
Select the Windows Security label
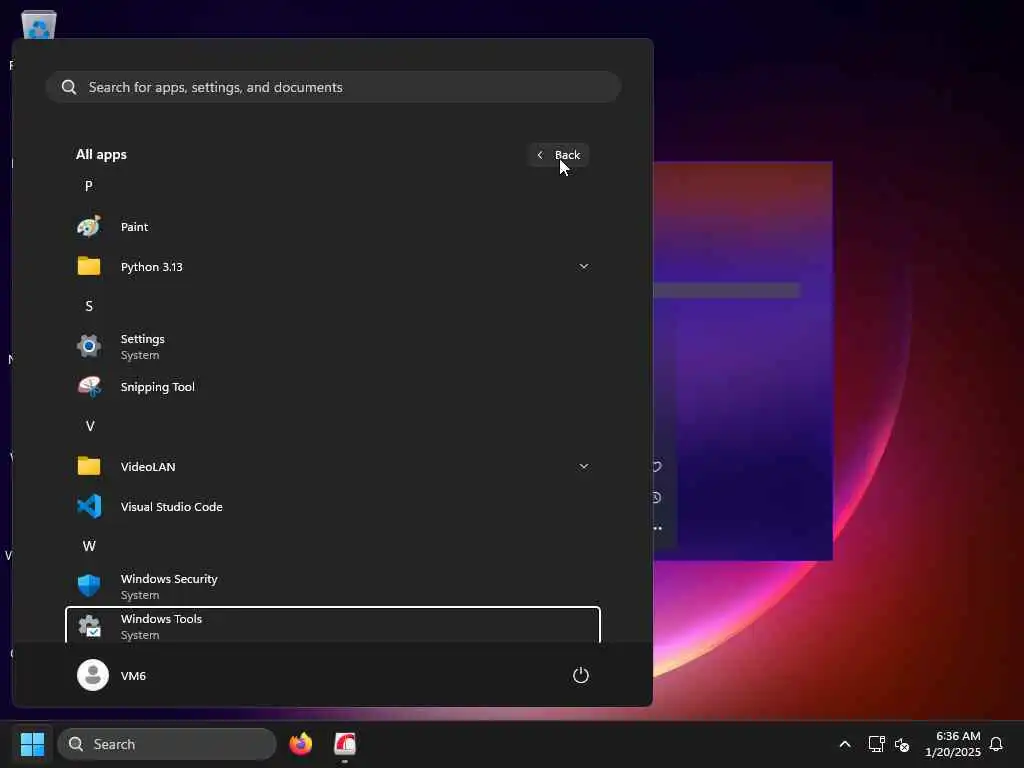[x=169, y=579]
